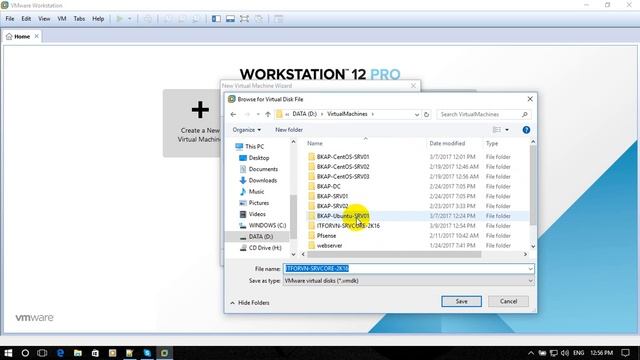The height and width of the screenshot is (360, 640).
Task: Toggle the thumbnail bar icon in toolbar
Action: click(x=230, y=19)
